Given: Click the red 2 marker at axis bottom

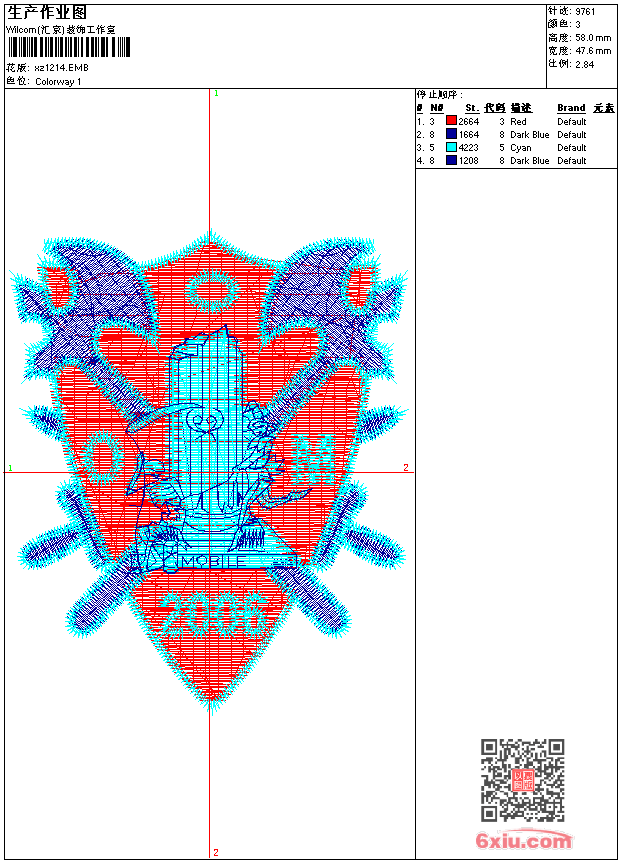Looking at the screenshot, I should click(216, 852).
